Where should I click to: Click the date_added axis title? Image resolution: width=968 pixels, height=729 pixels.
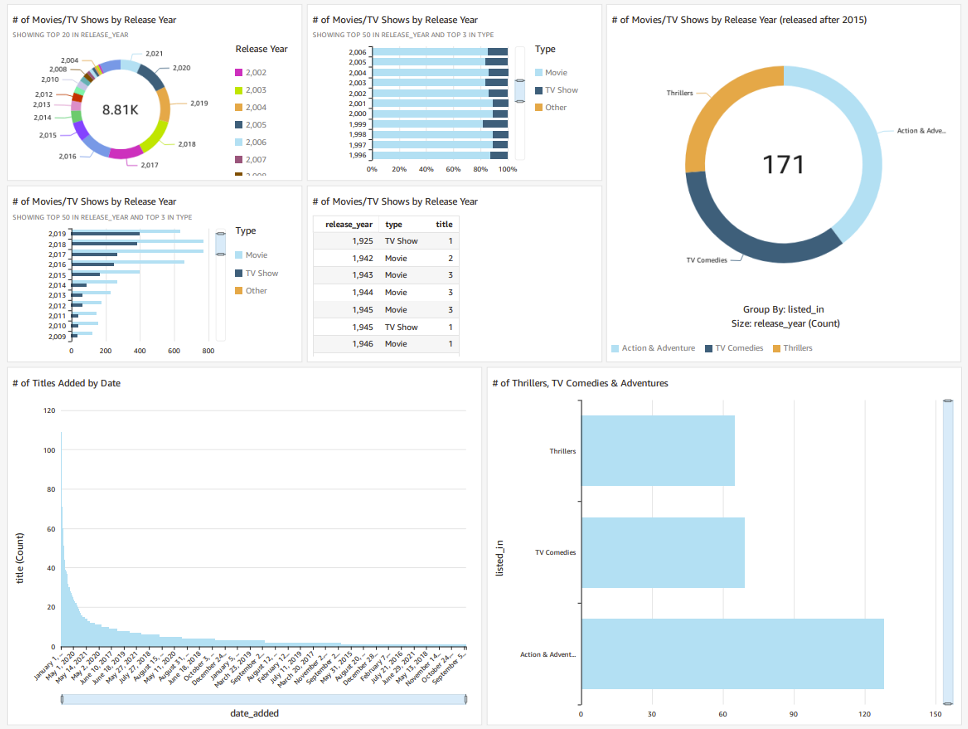pyautogui.click(x=254, y=714)
